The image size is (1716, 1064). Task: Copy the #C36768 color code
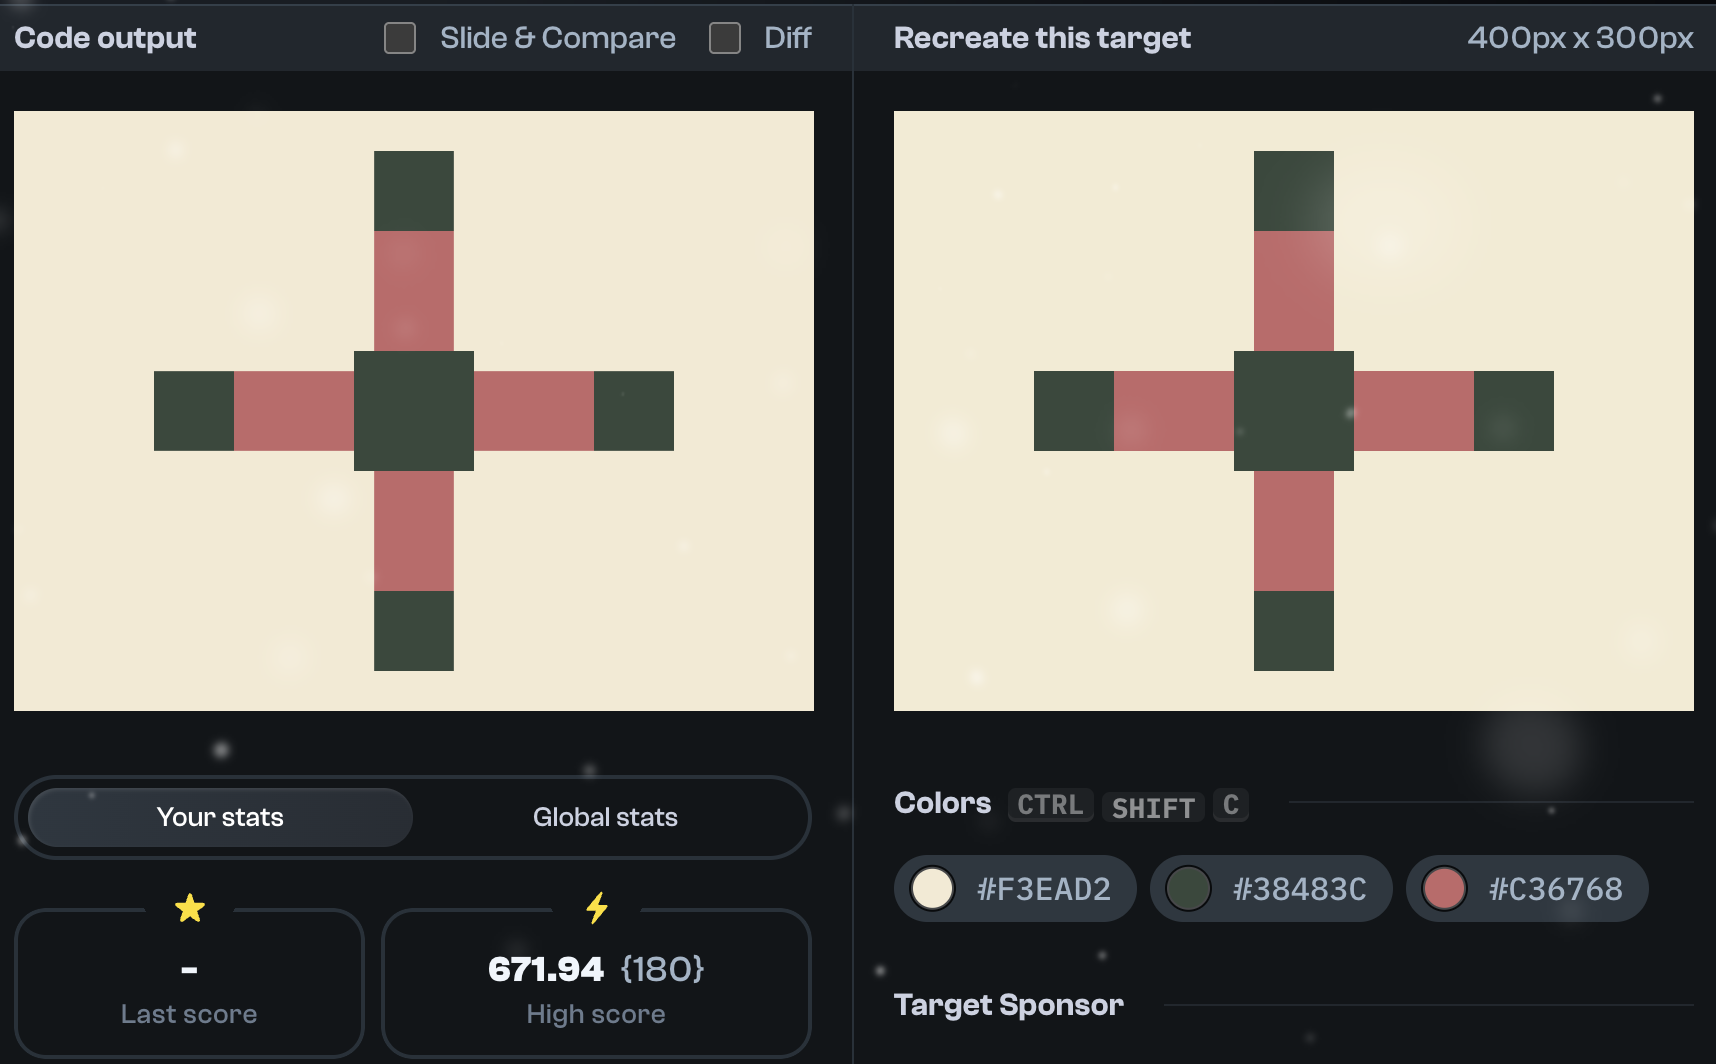click(x=1558, y=888)
